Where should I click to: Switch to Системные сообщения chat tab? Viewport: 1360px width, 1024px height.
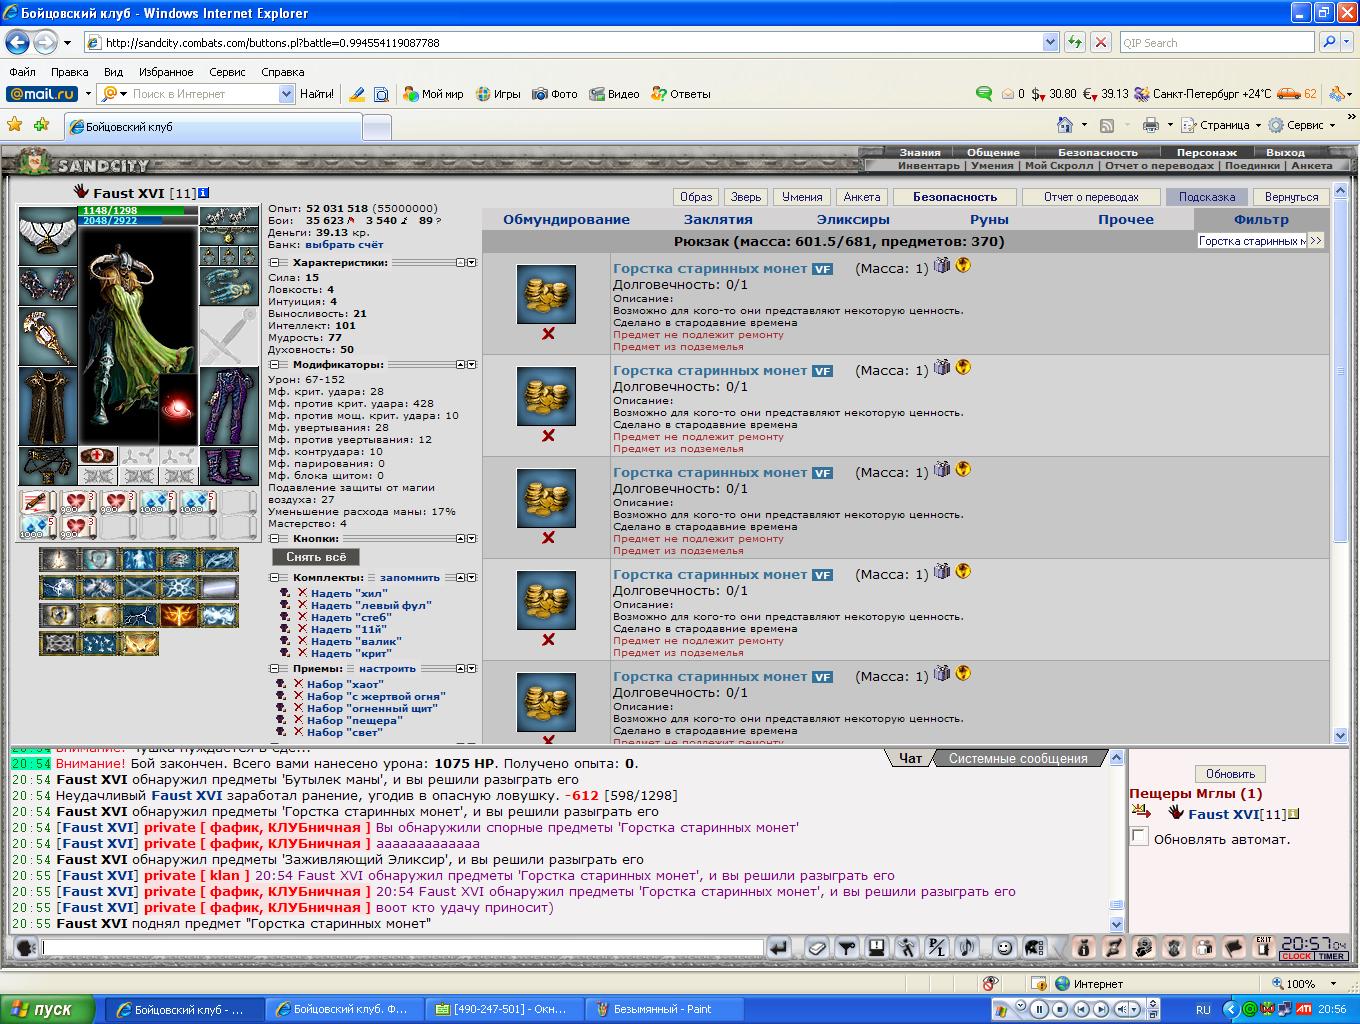pyautogui.click(x=1018, y=758)
